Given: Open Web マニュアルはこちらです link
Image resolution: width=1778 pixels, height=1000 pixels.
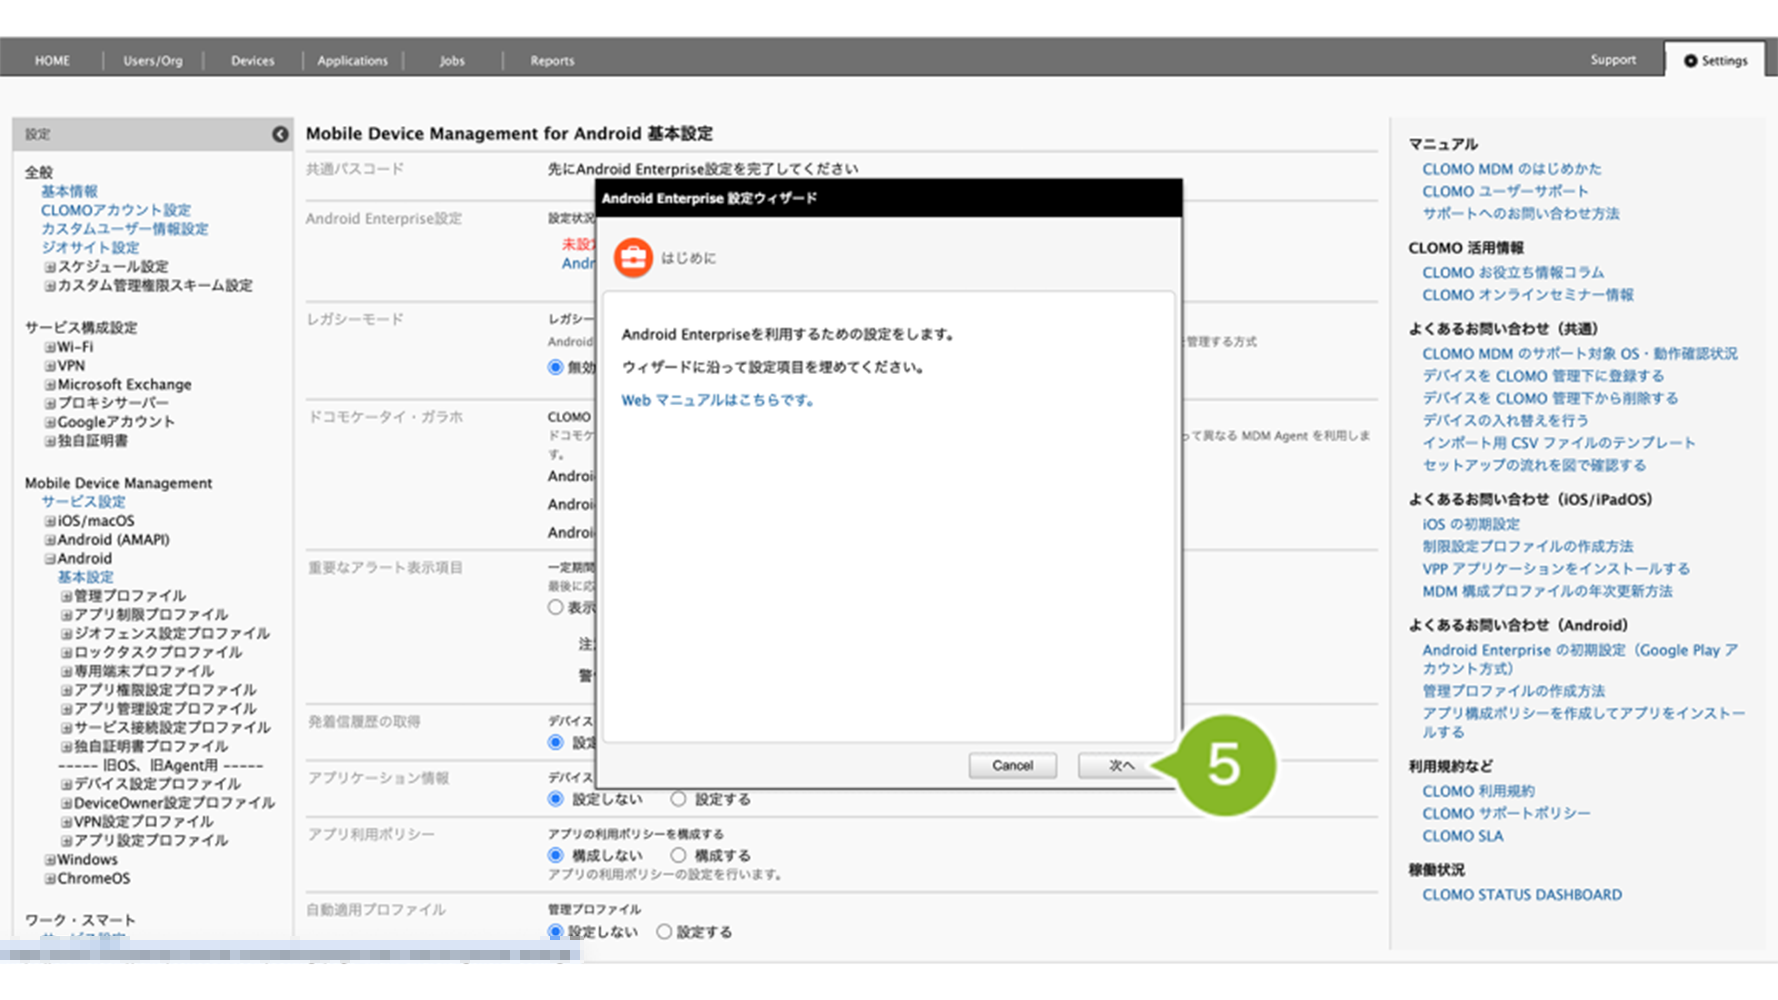Looking at the screenshot, I should tap(717, 400).
